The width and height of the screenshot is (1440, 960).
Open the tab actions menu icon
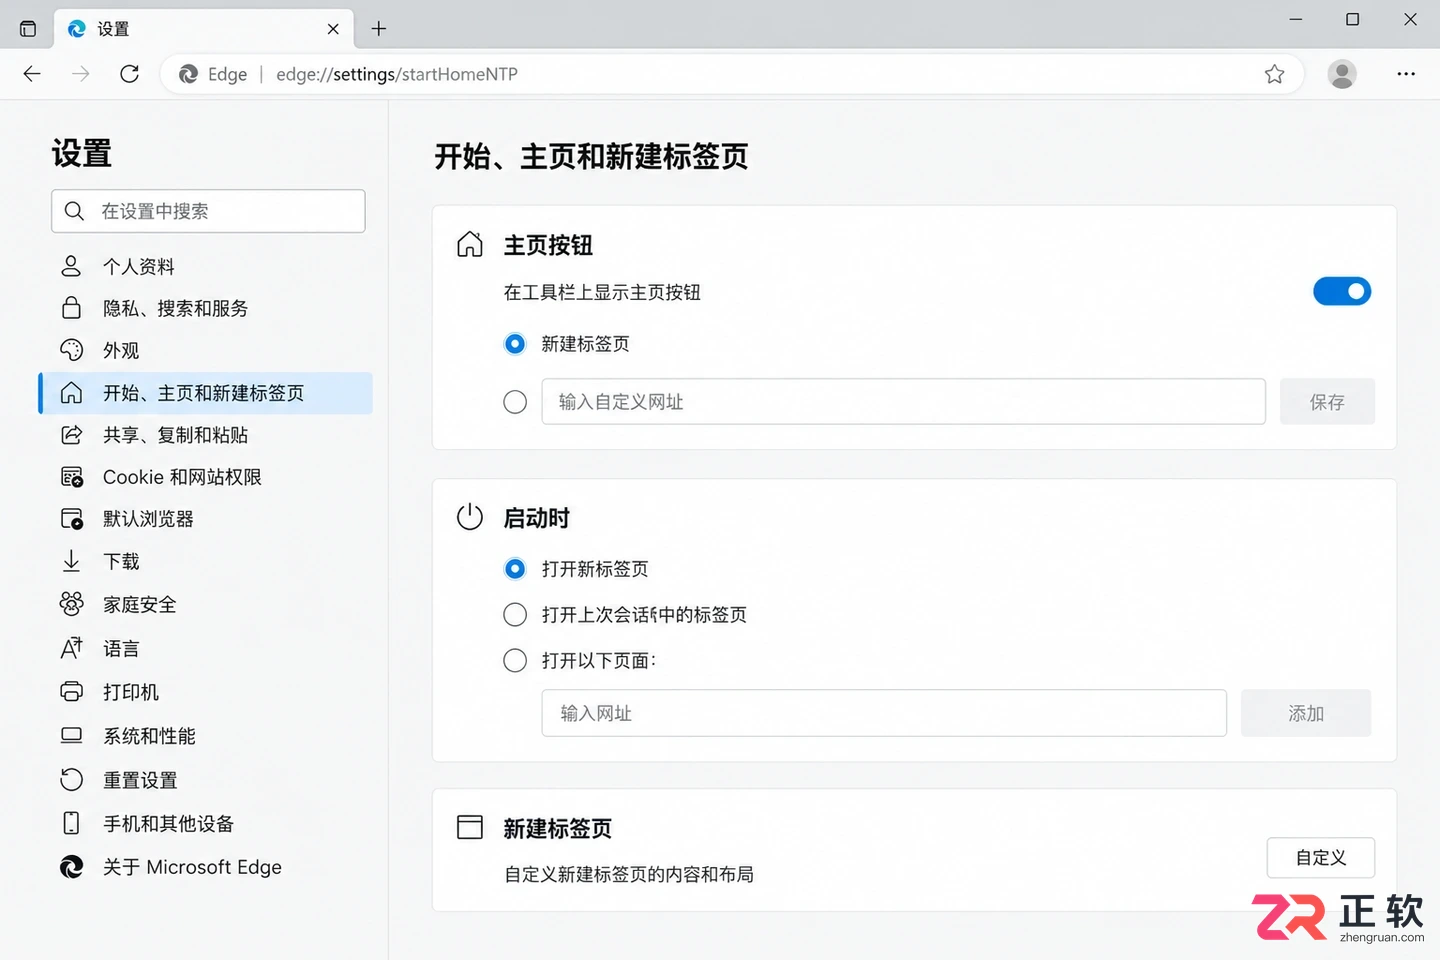[28, 29]
